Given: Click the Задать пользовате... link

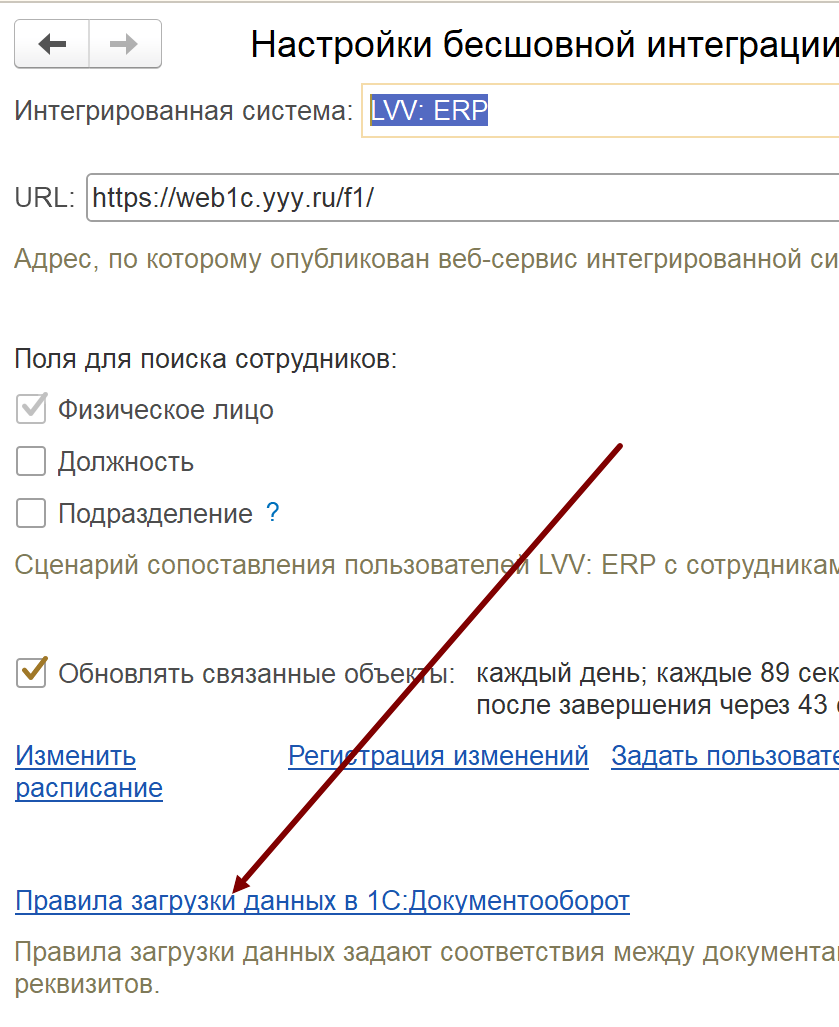Looking at the screenshot, I should [724, 756].
